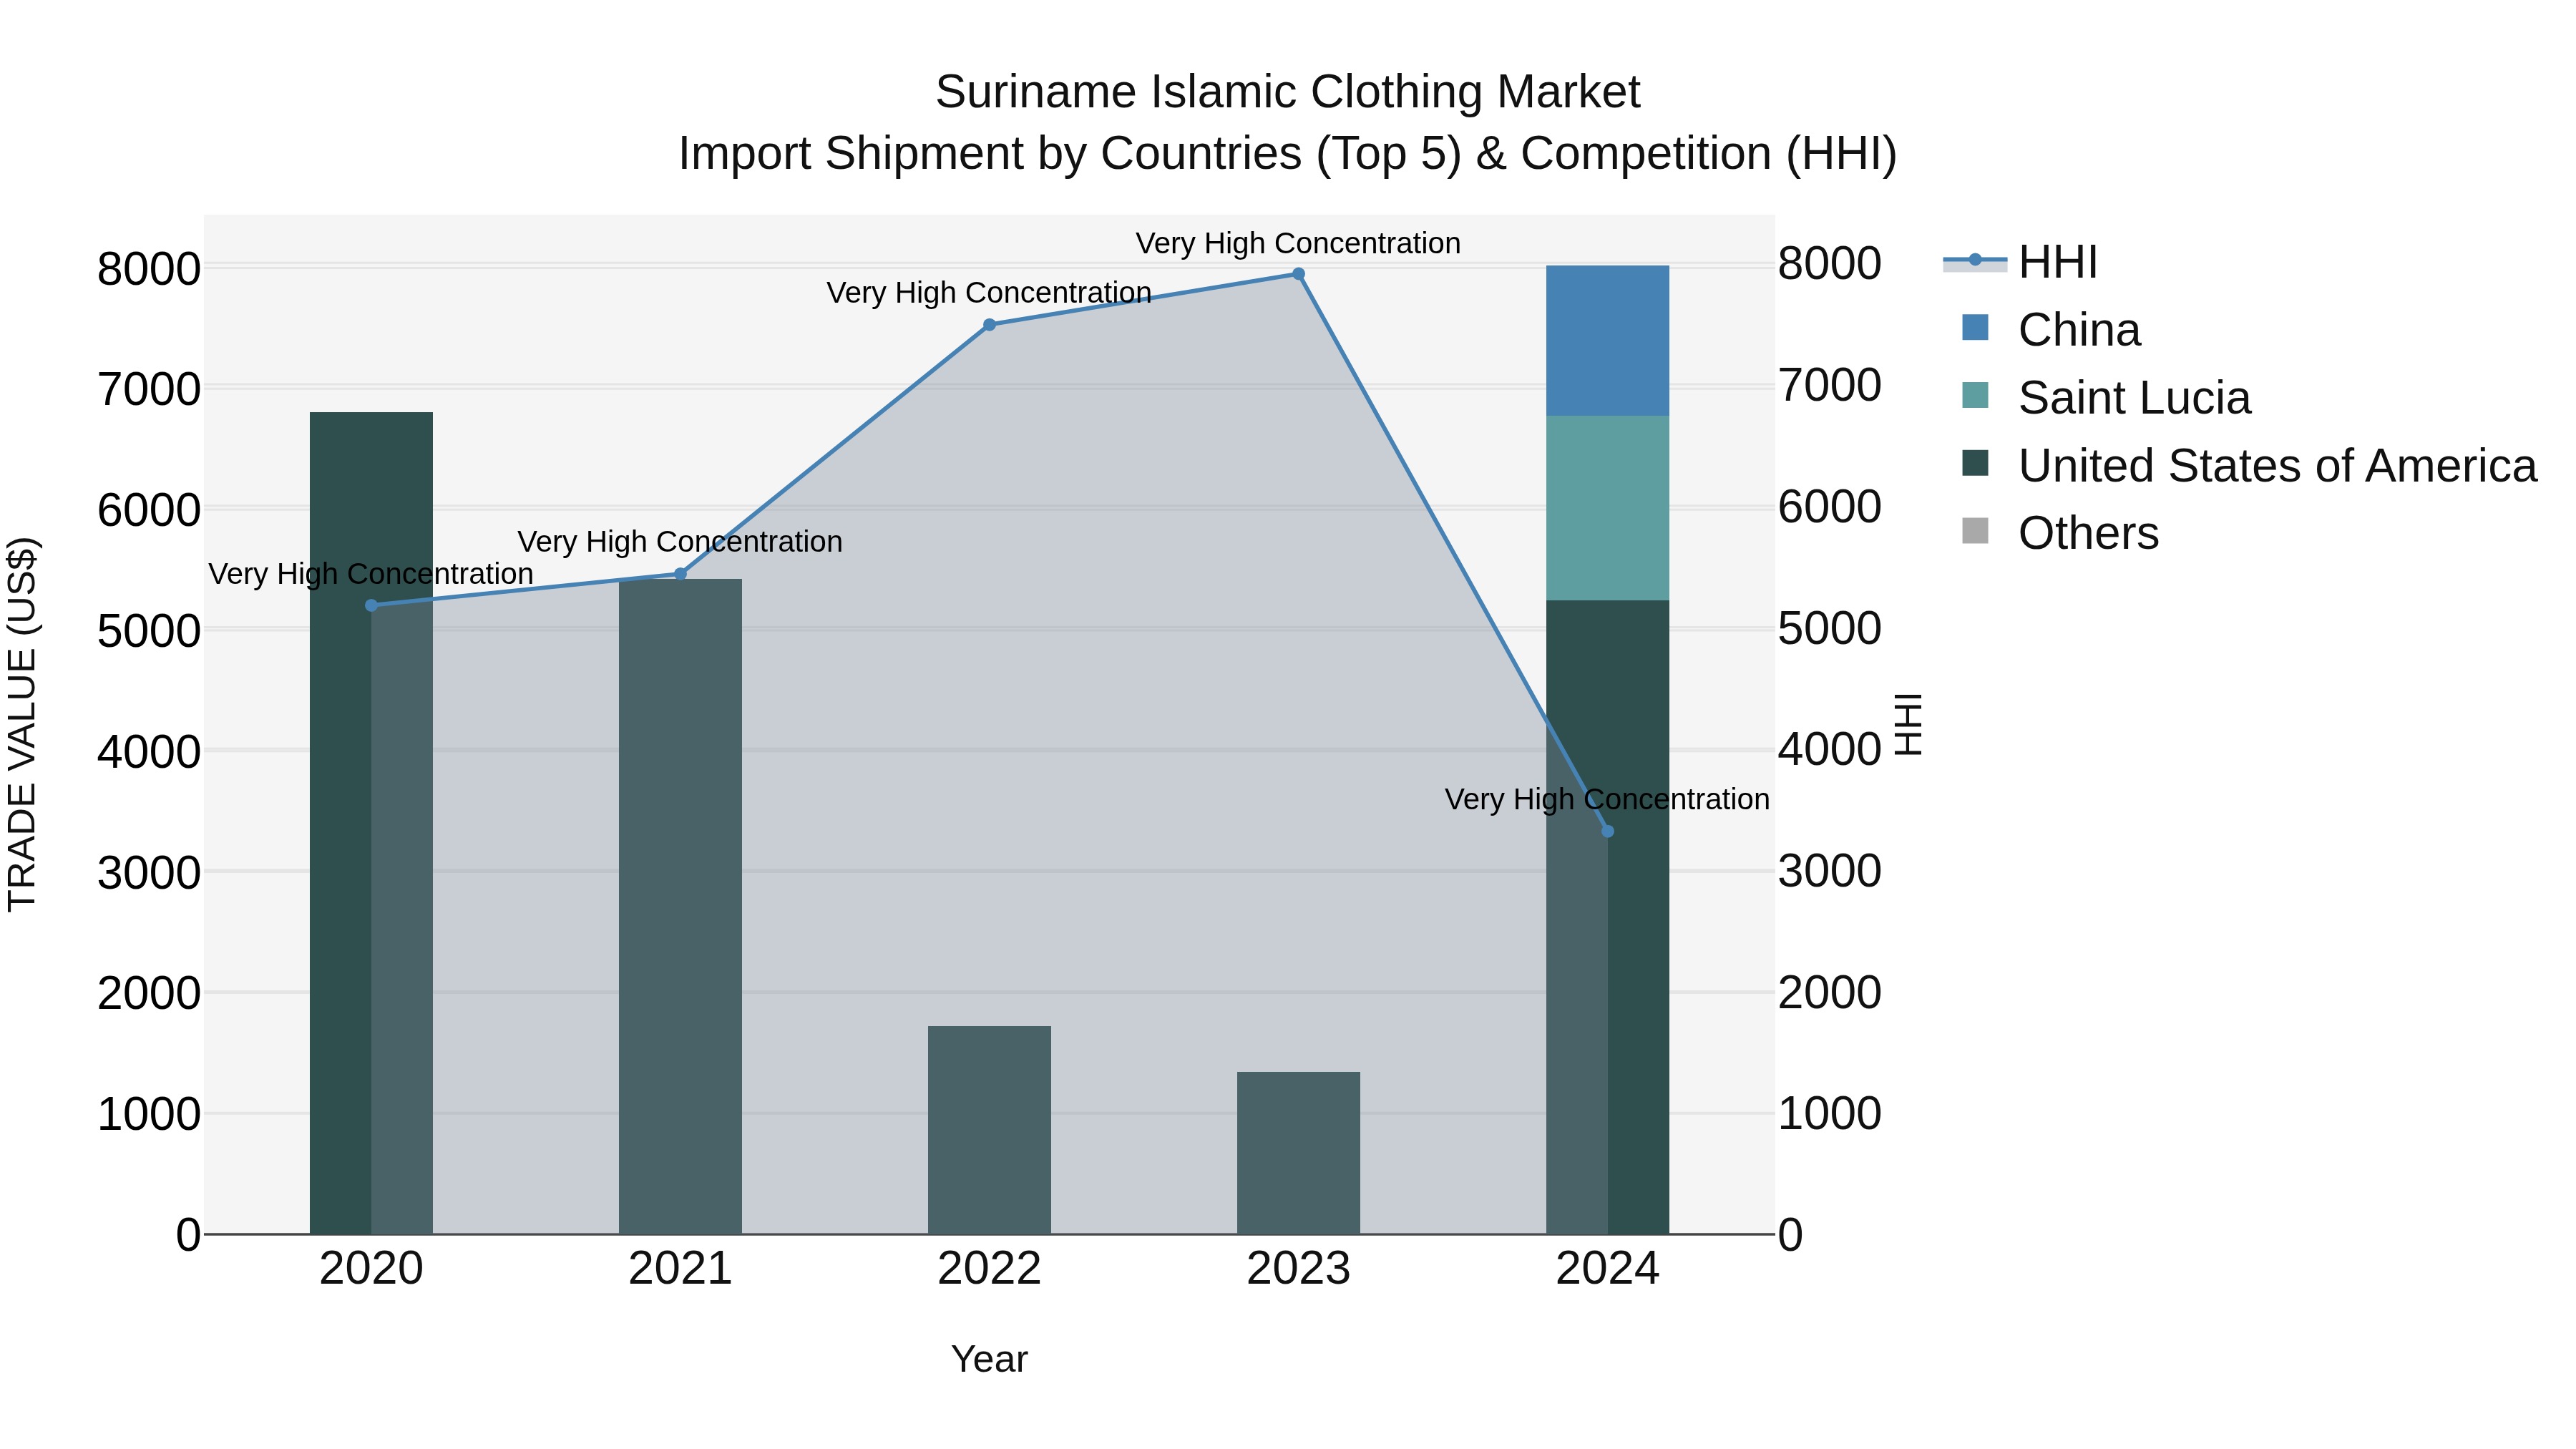Select the 2022 HHI data point
The image size is (2576, 1449).
(x=989, y=325)
